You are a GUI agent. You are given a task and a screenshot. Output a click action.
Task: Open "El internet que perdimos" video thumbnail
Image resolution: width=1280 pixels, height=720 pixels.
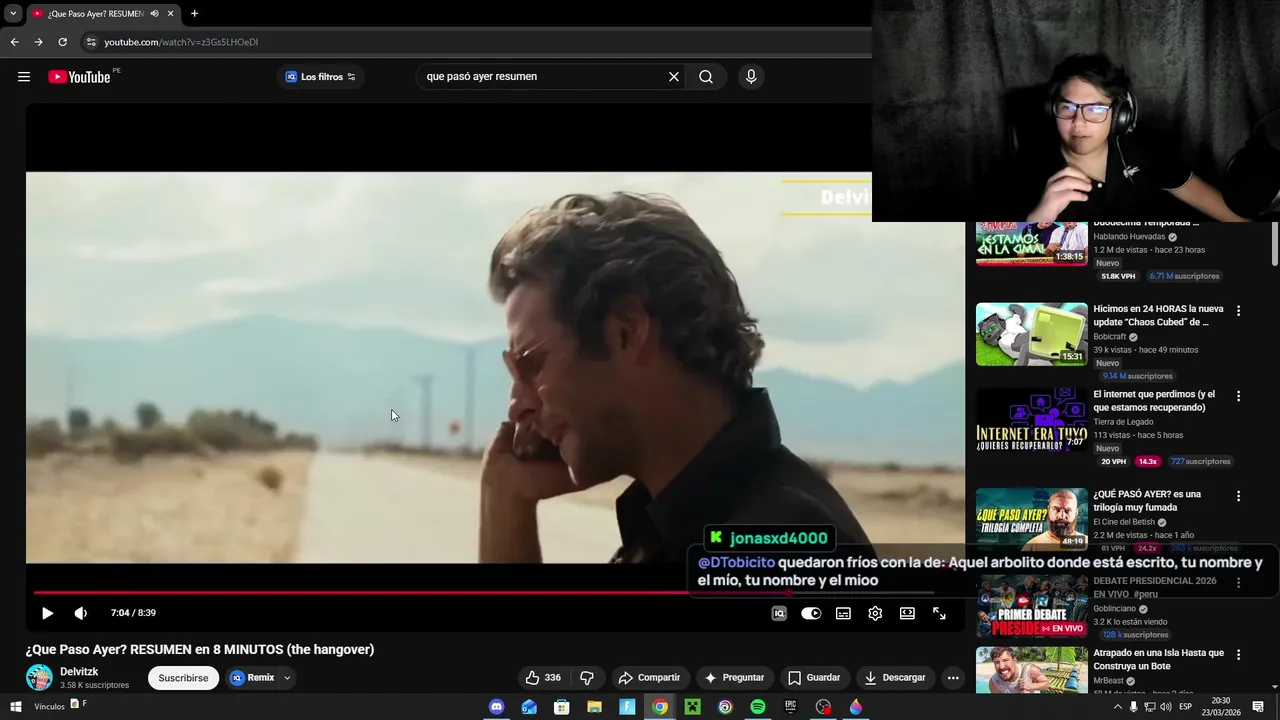pos(1031,419)
